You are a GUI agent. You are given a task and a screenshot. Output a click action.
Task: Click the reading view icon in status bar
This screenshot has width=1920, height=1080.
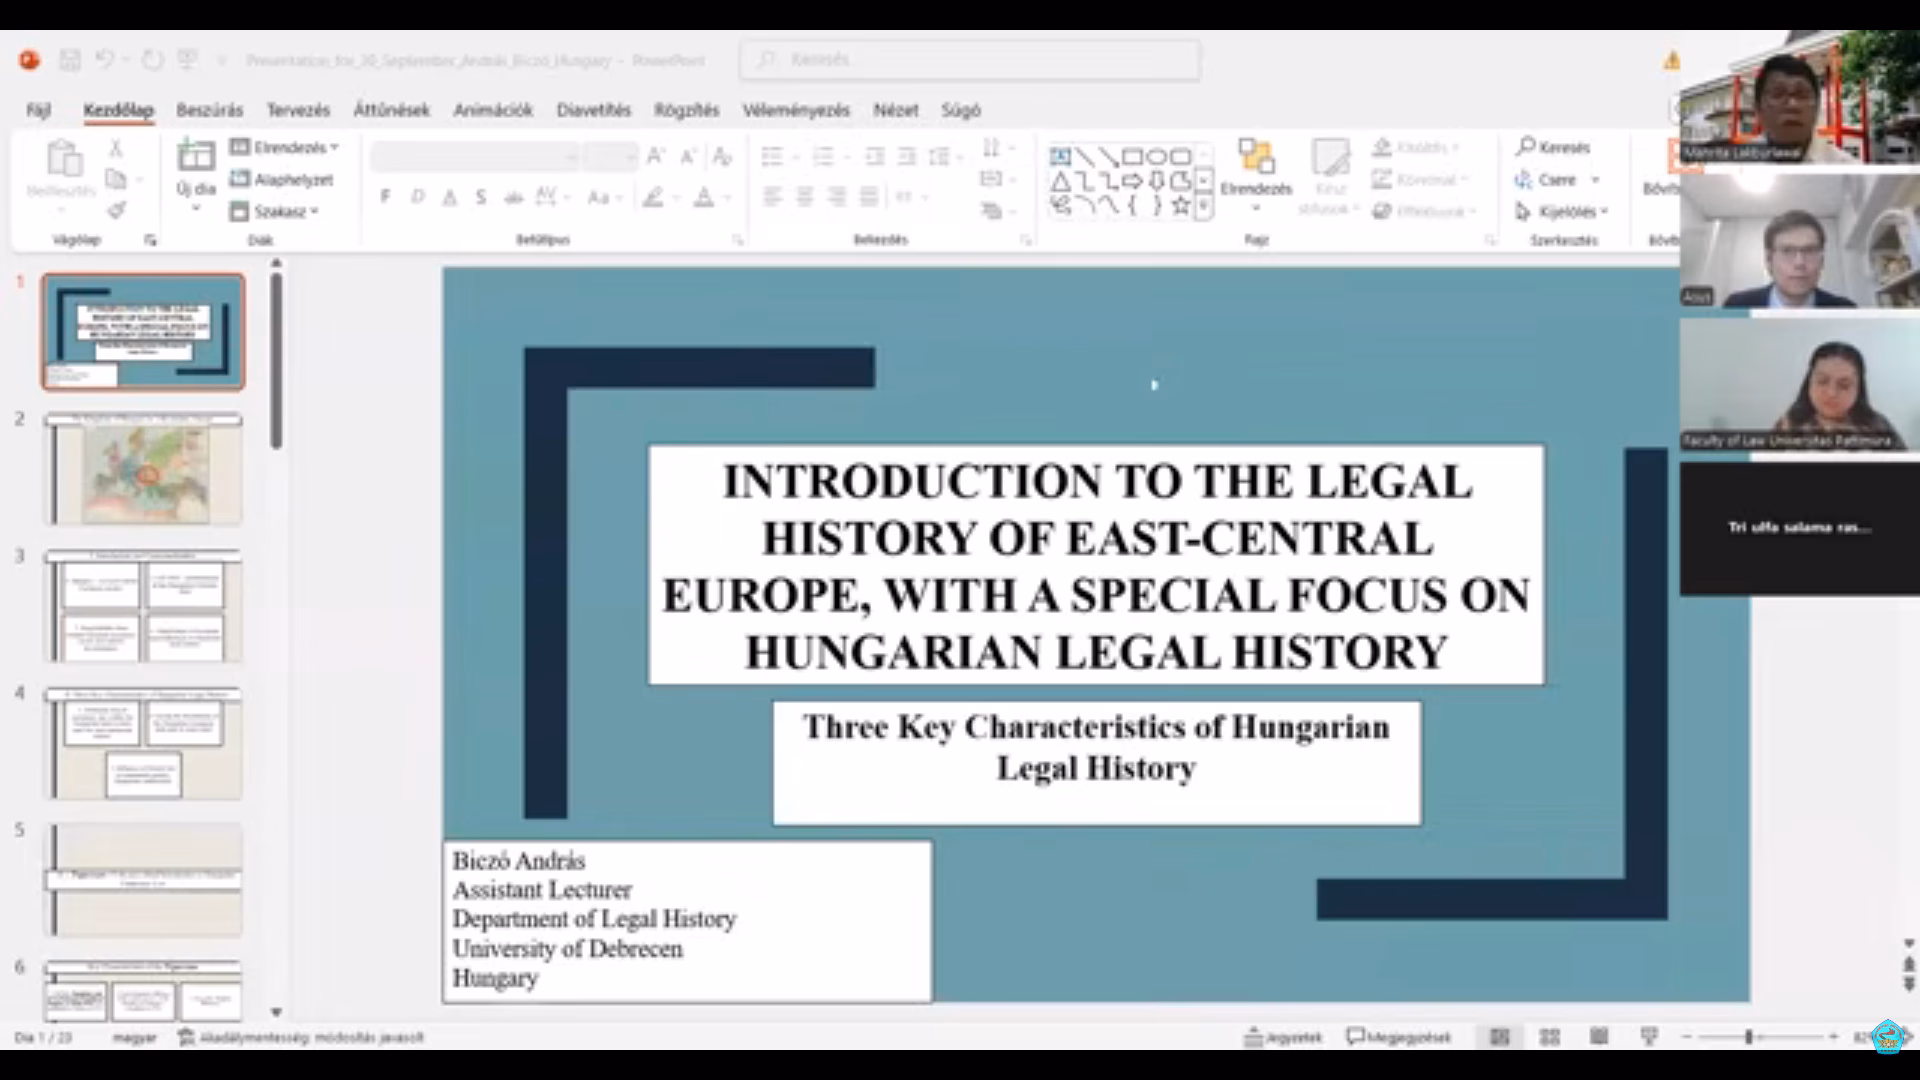click(x=1599, y=1037)
